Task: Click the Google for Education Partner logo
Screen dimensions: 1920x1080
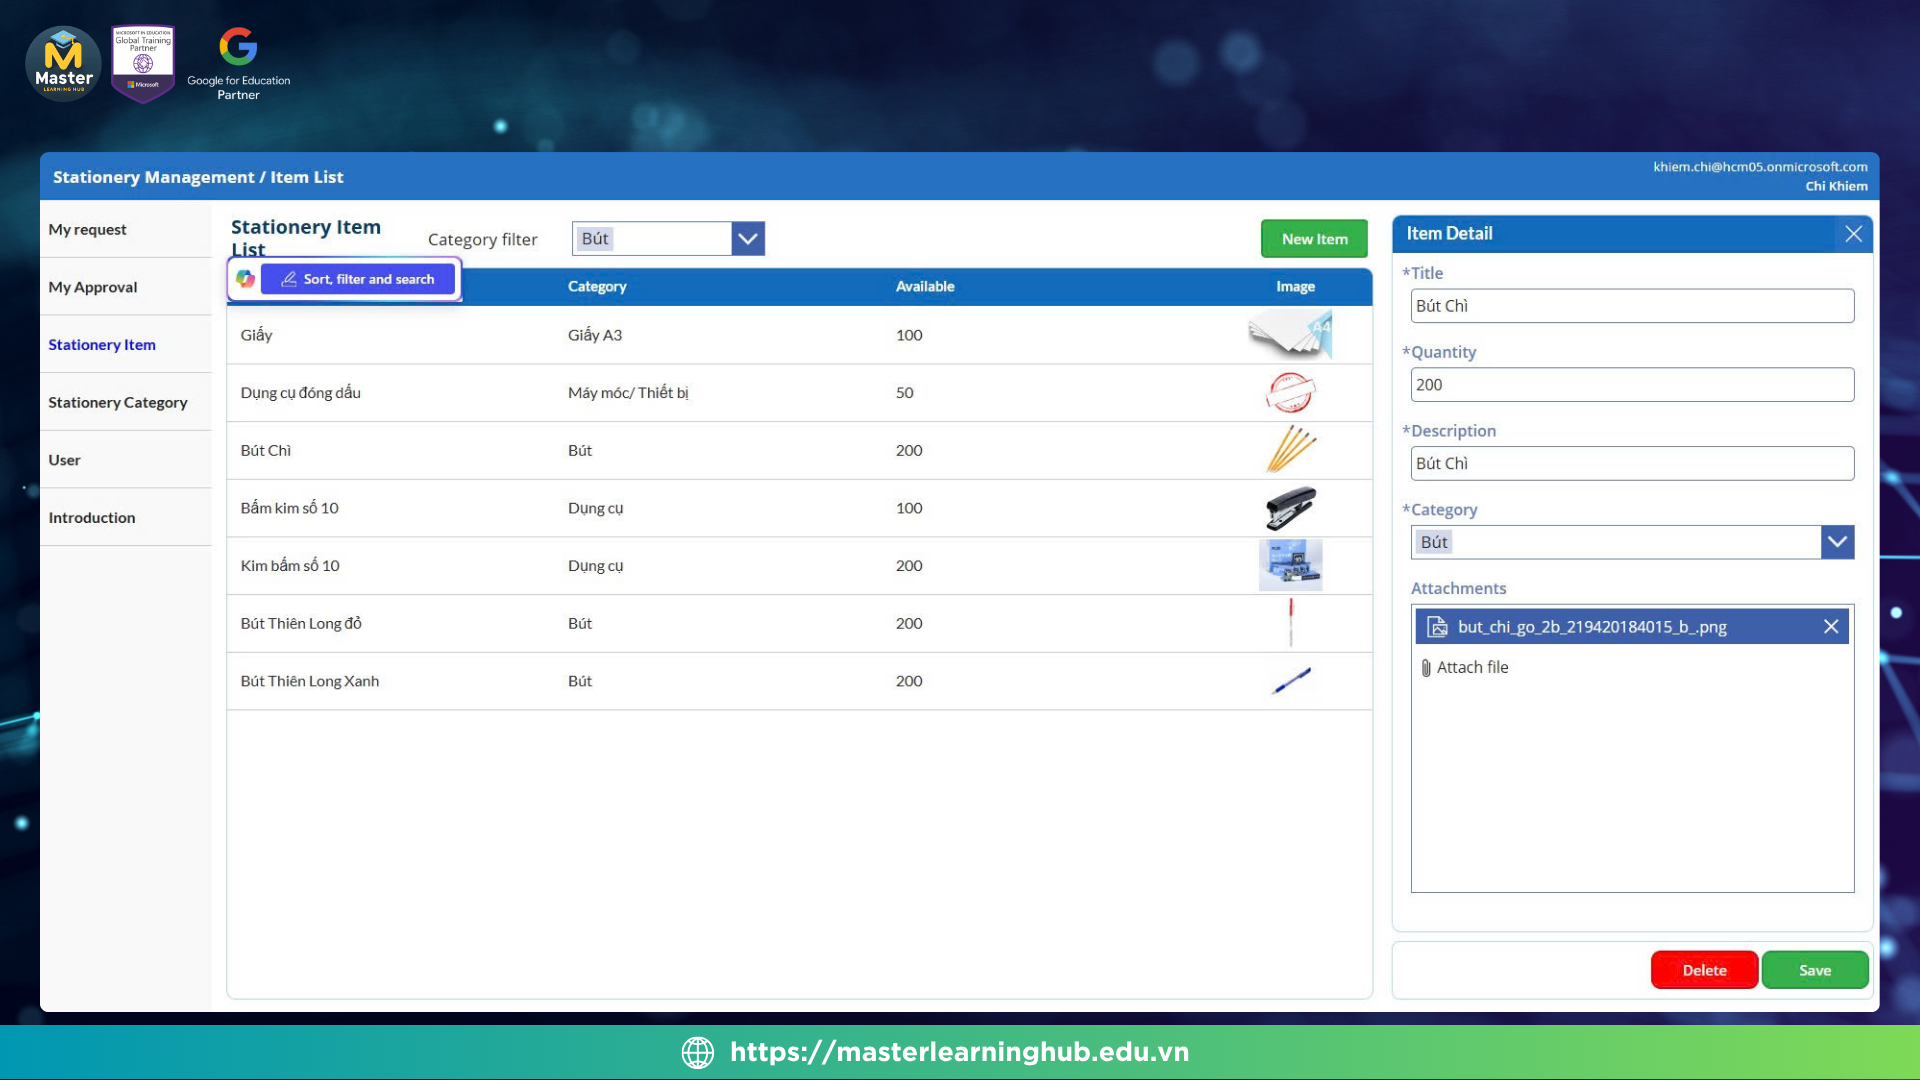Action: (238, 64)
